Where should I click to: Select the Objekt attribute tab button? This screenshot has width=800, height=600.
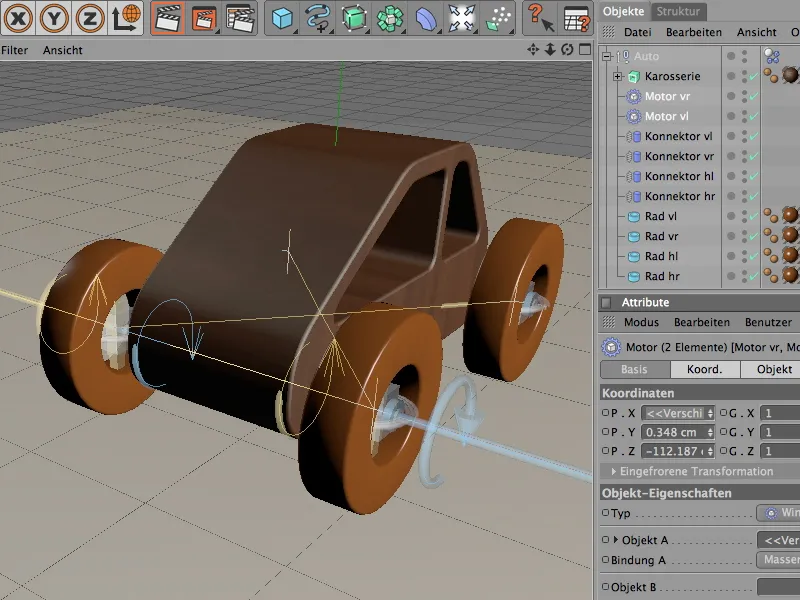click(x=773, y=369)
